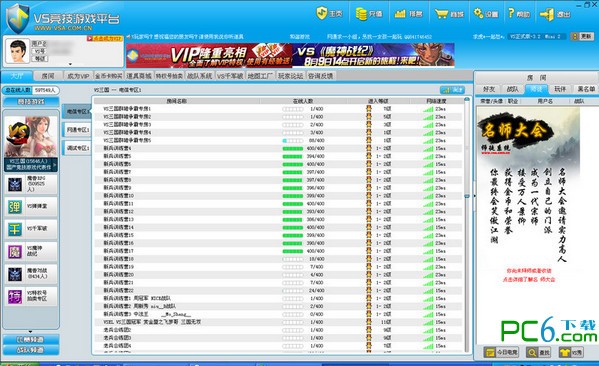The image size is (599, 366).
Task: Select the 电信专区1 zone
Action: point(77,111)
